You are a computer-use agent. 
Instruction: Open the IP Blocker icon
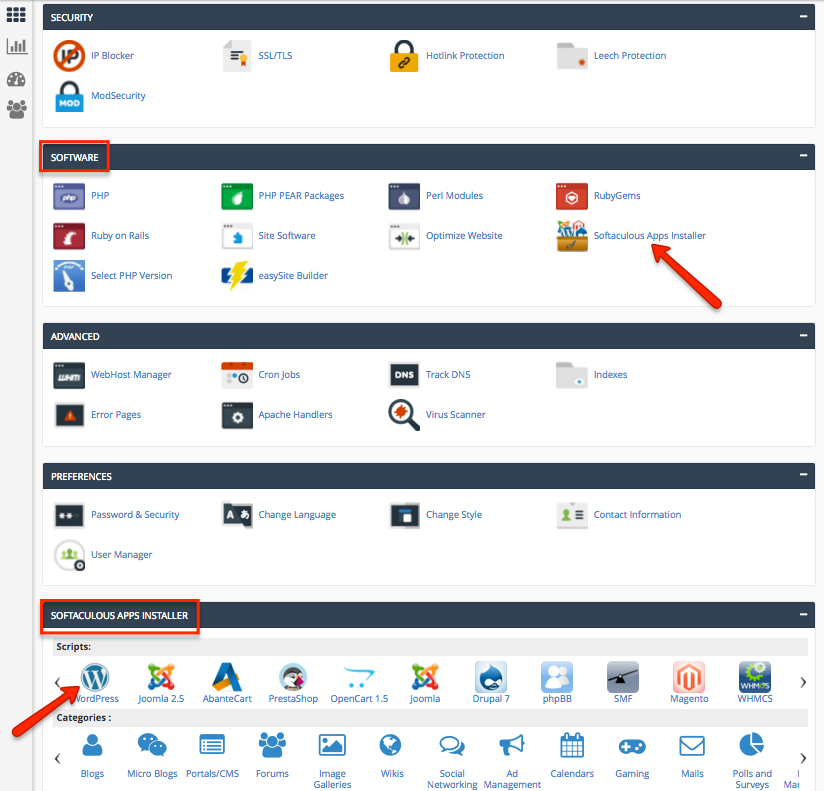tap(69, 56)
